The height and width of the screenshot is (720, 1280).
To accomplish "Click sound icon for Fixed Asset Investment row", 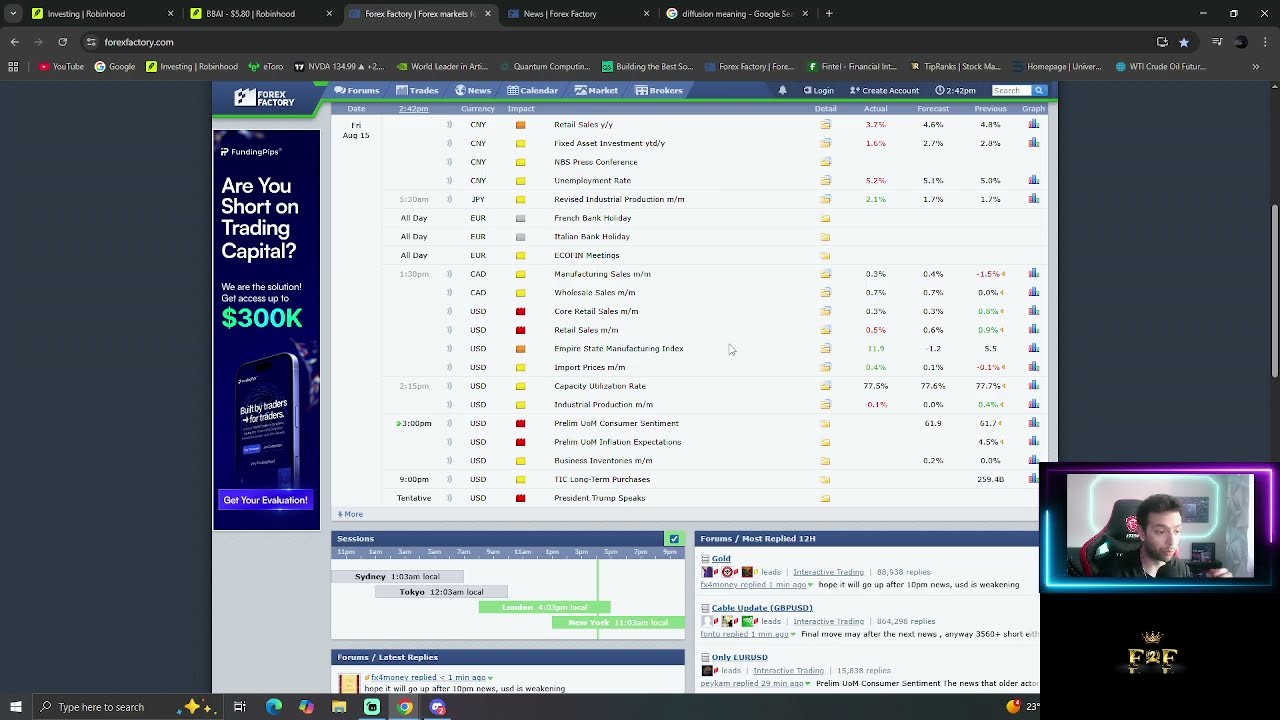I will click(x=449, y=143).
